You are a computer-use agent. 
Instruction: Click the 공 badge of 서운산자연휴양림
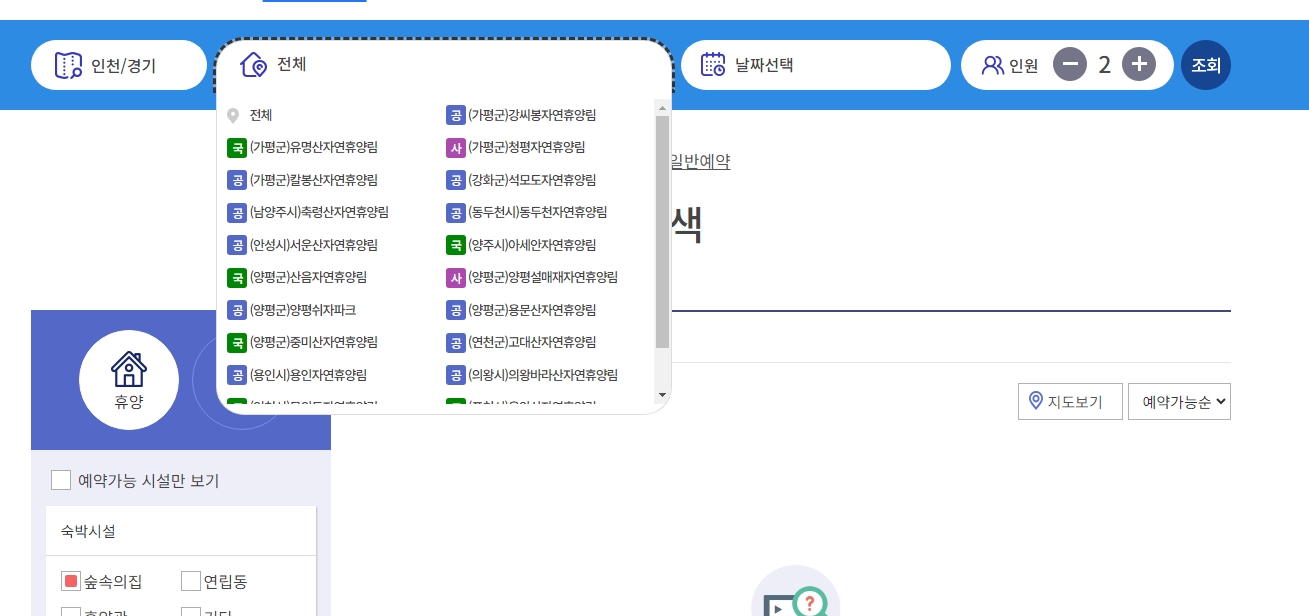[x=237, y=245]
